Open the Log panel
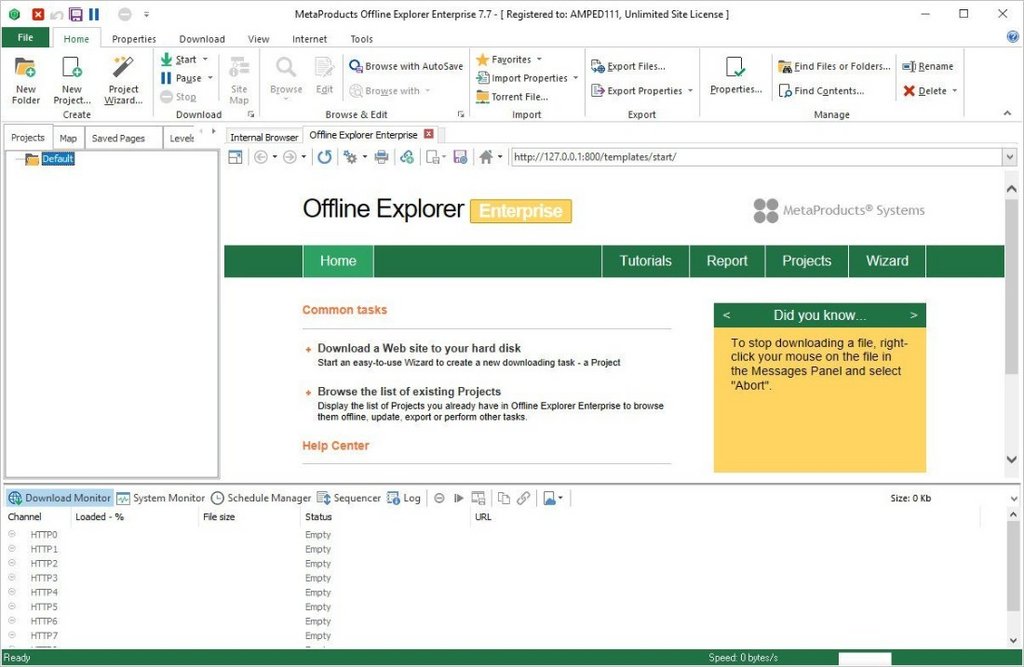 404,498
